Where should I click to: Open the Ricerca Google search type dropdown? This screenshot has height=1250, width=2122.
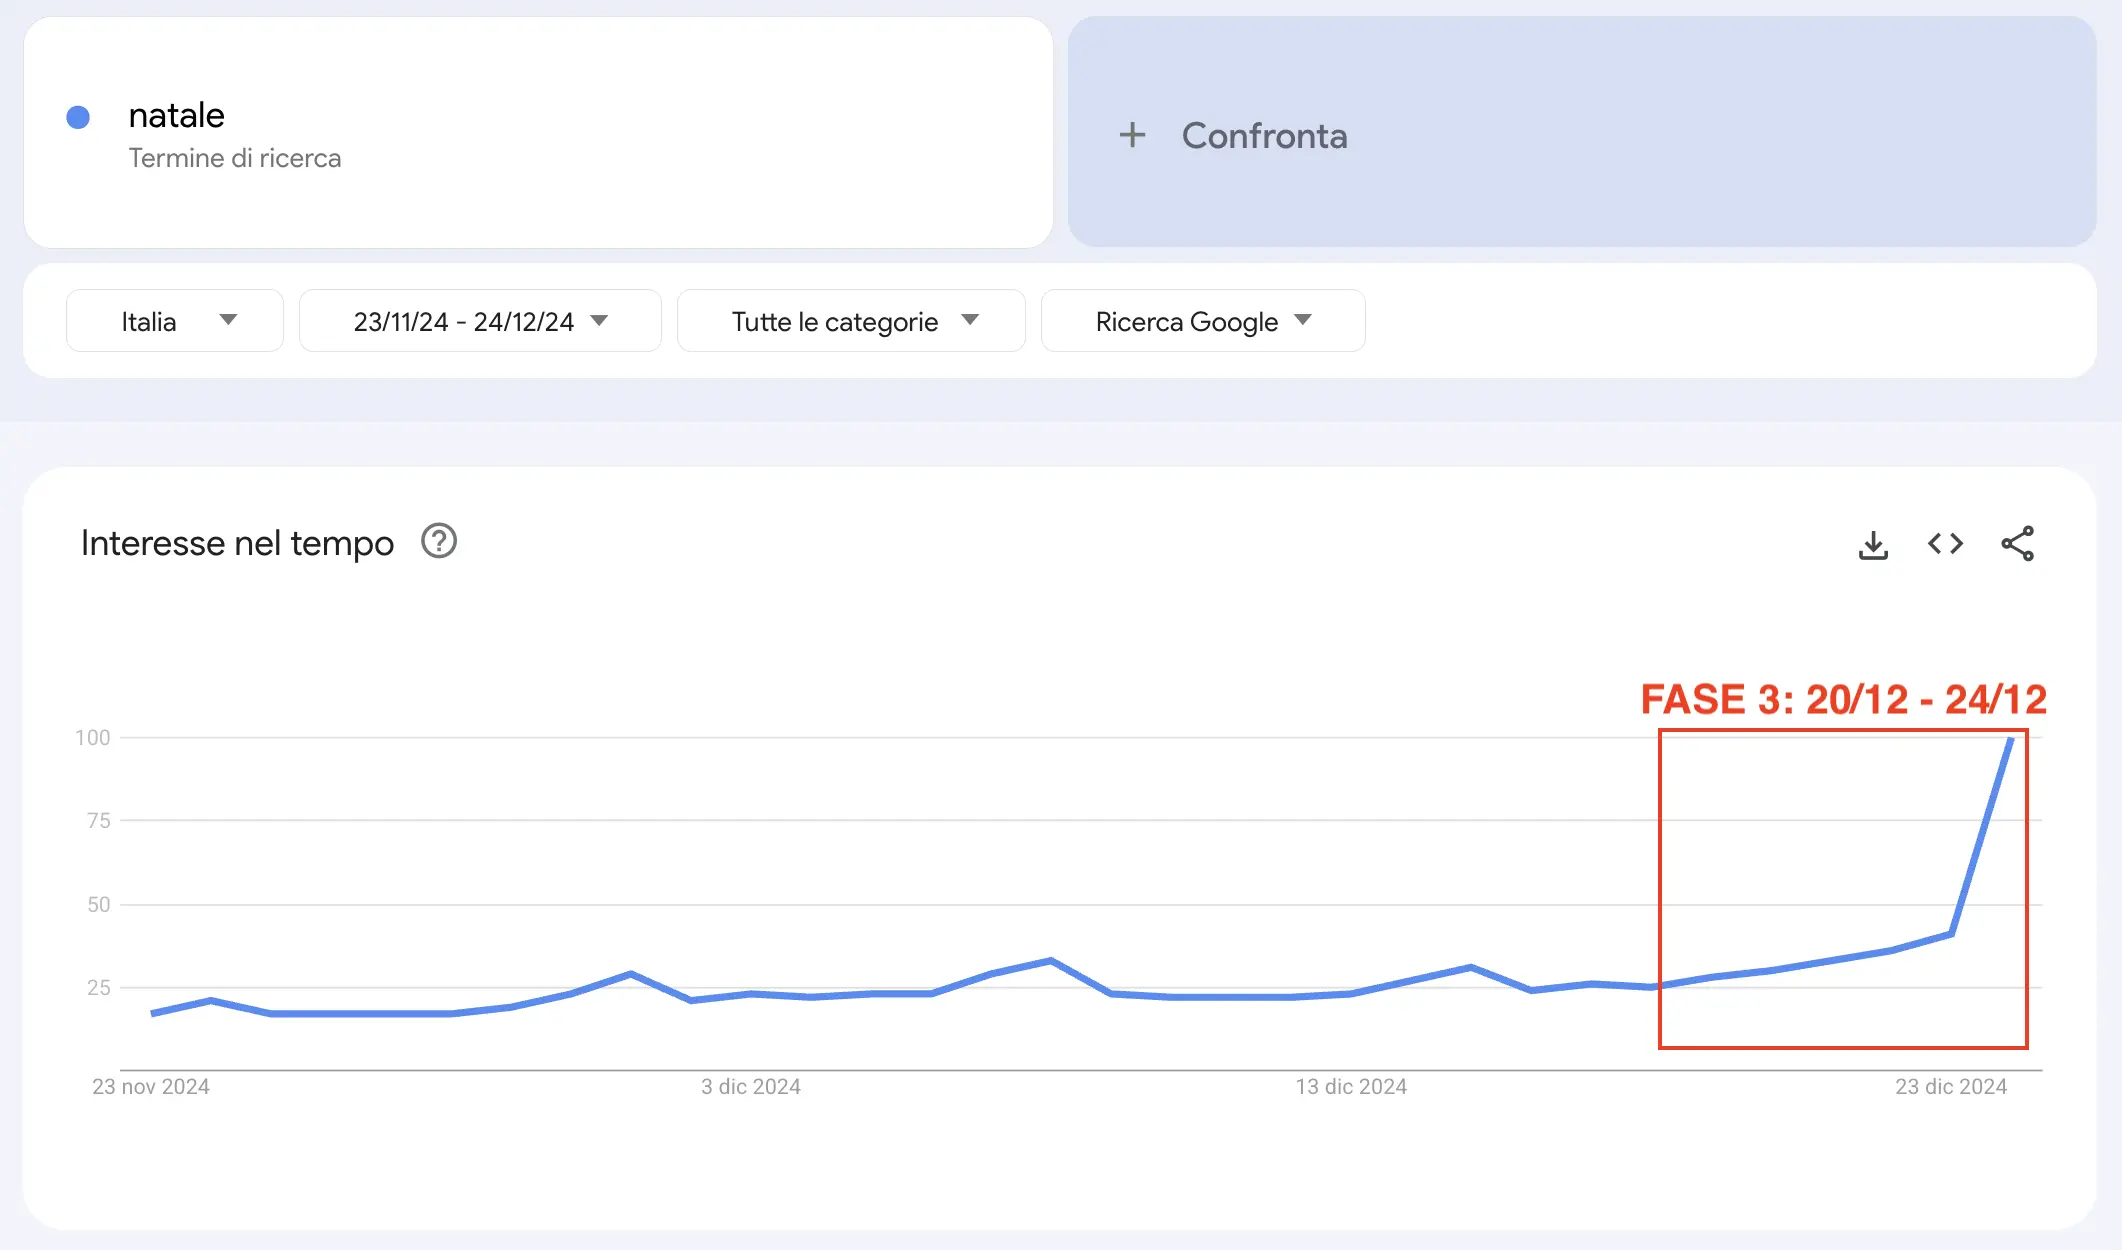point(1203,321)
